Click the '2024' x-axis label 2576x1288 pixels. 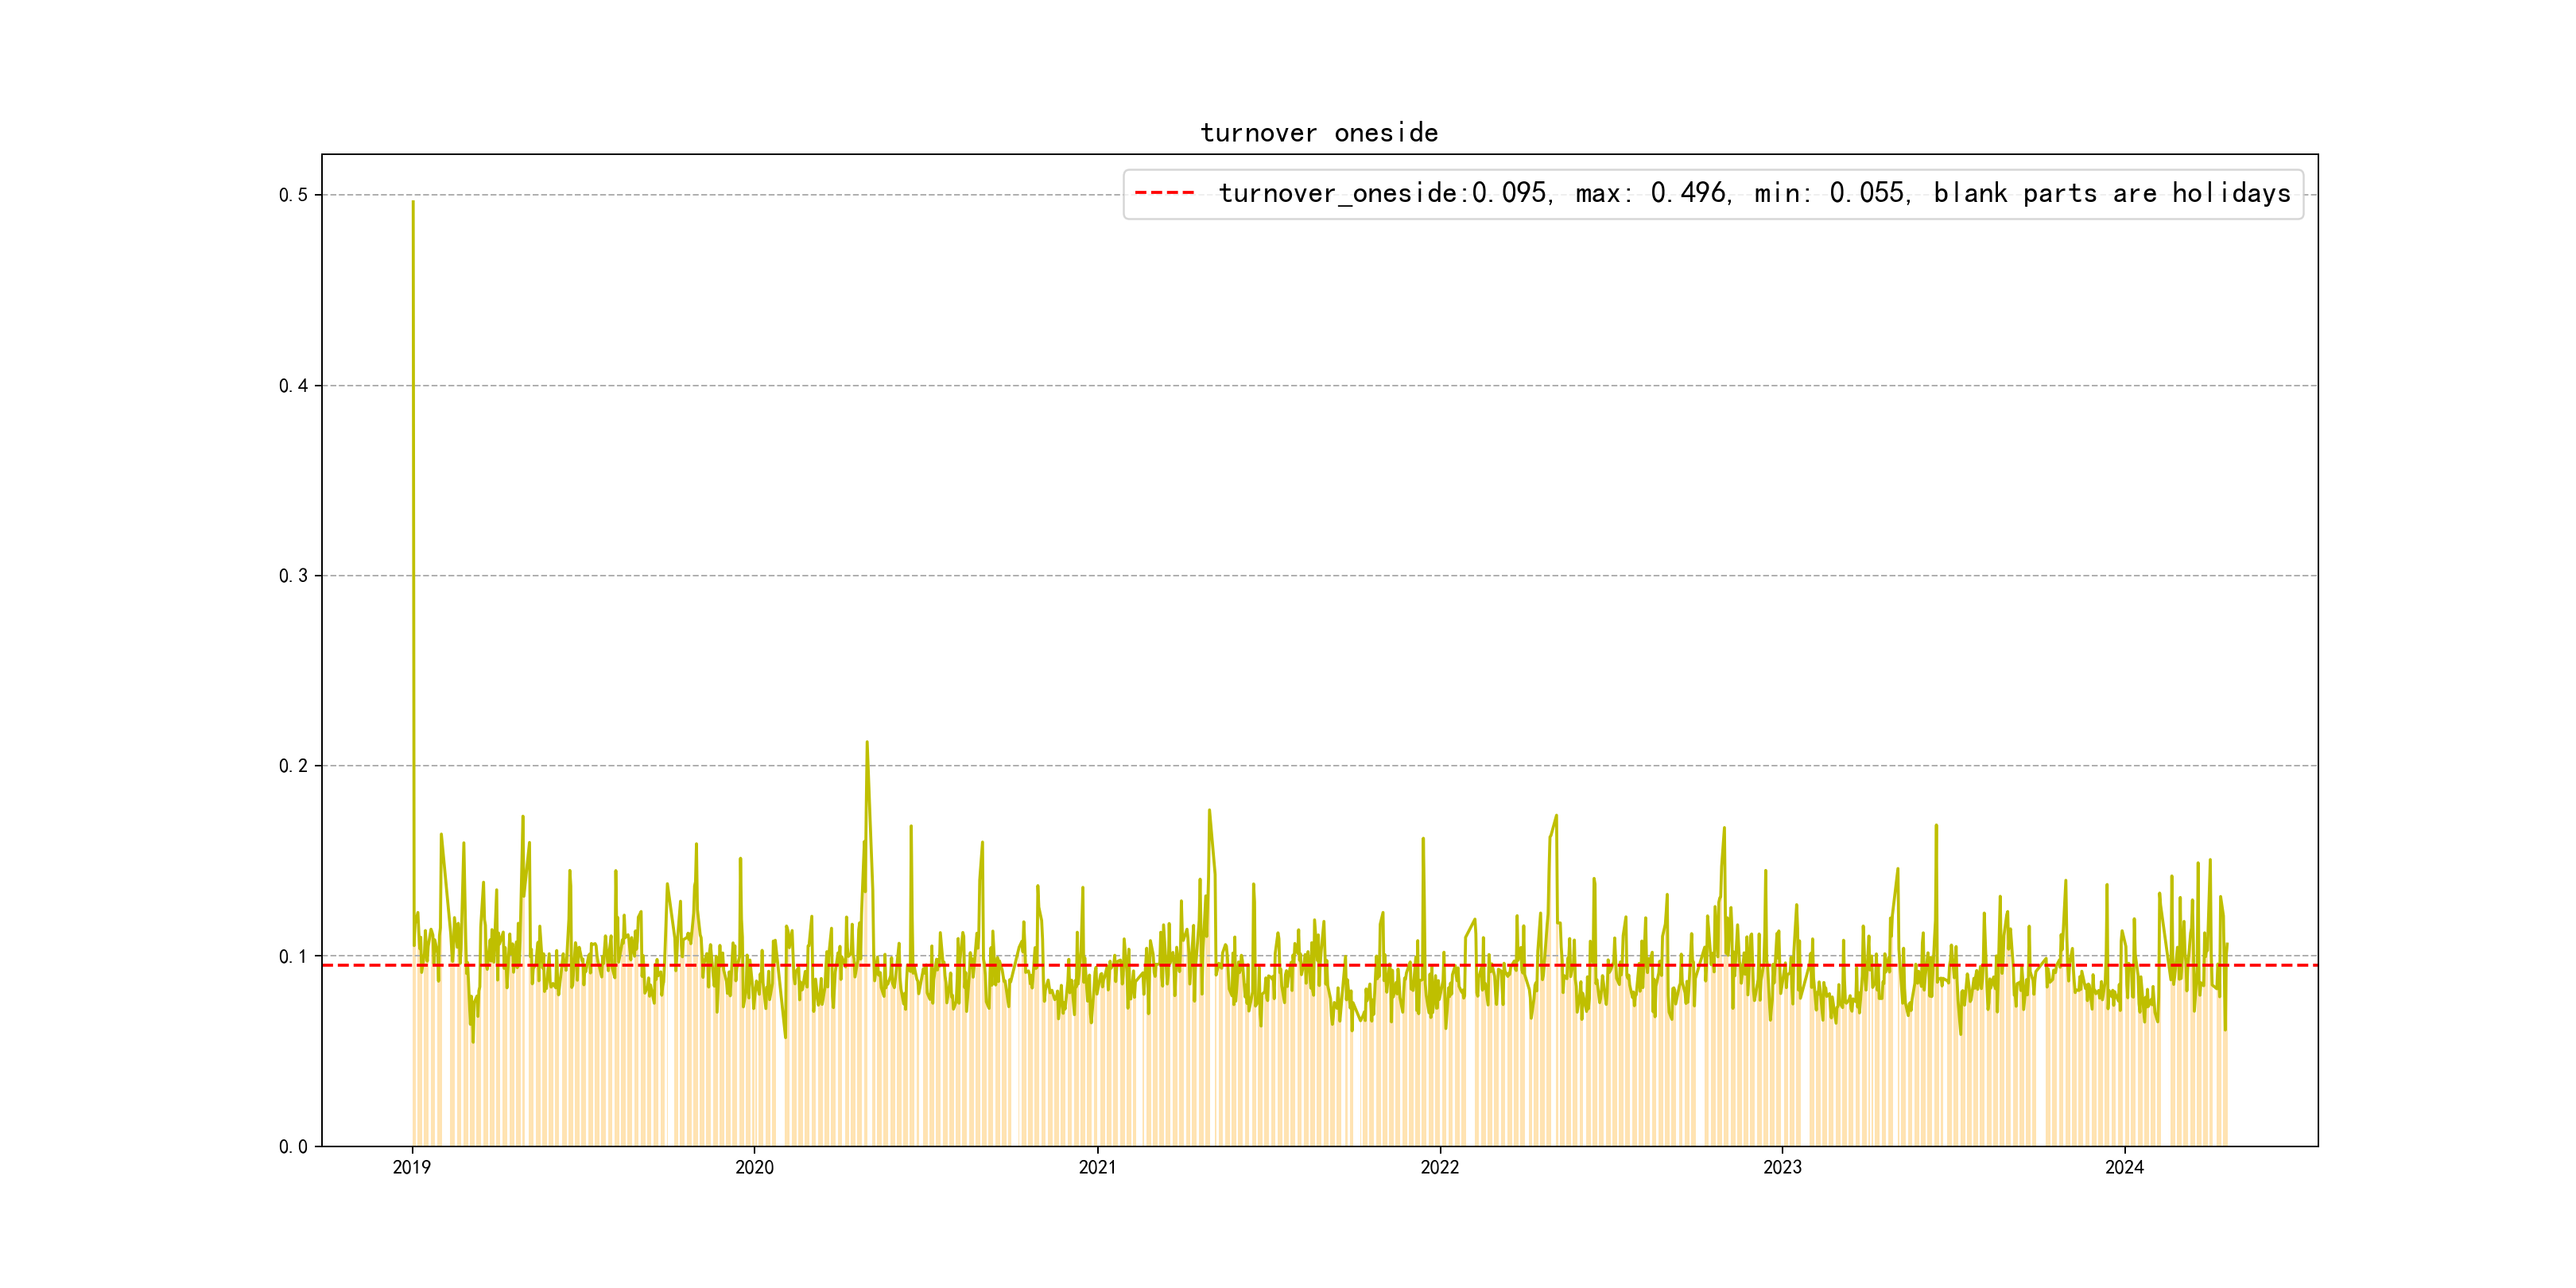(x=2124, y=1167)
